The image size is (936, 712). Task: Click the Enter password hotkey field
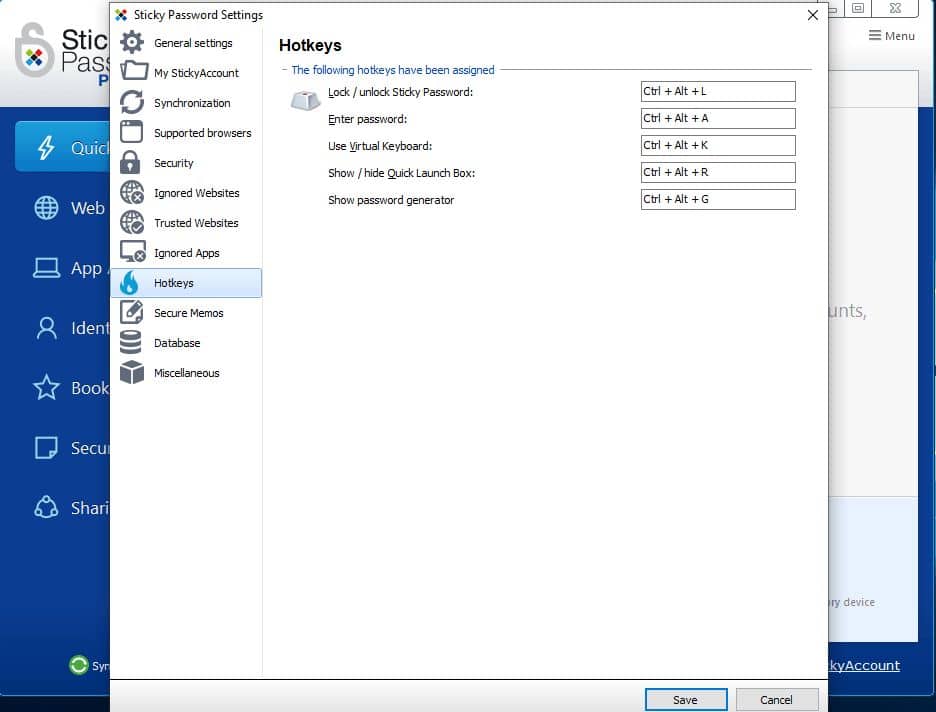(x=718, y=118)
